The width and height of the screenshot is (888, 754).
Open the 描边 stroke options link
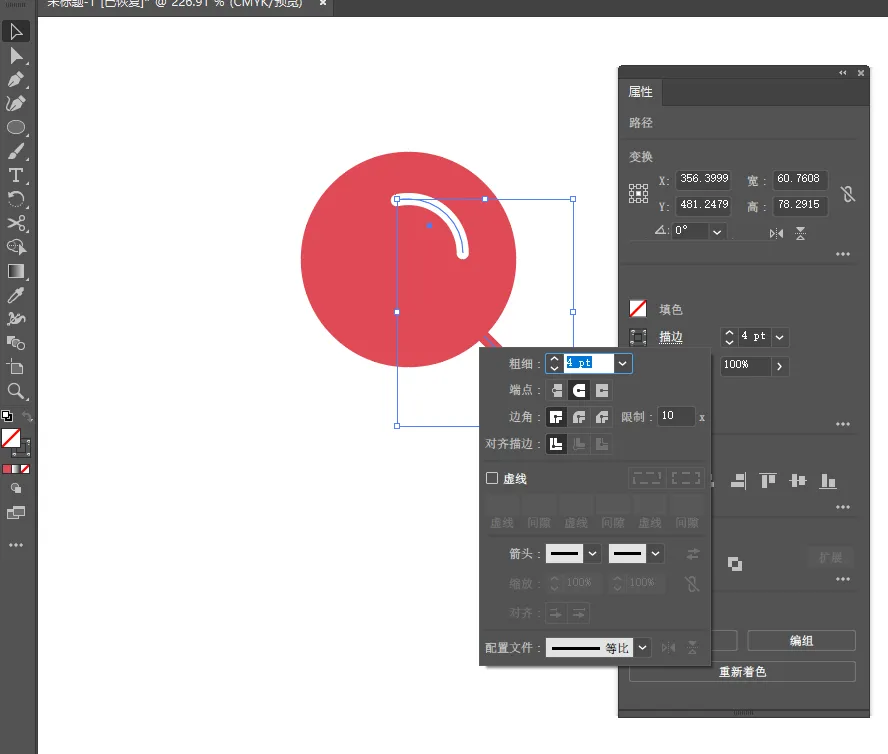[x=671, y=337]
